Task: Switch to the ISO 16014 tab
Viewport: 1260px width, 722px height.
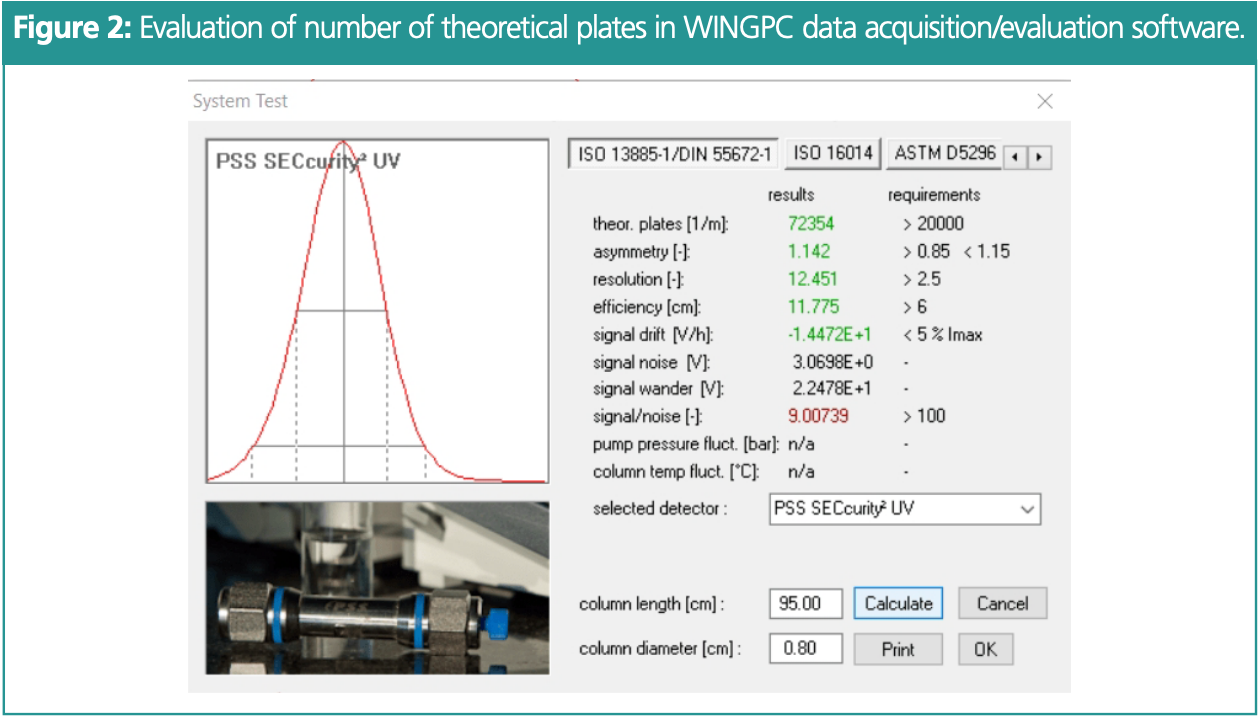Action: pos(832,154)
